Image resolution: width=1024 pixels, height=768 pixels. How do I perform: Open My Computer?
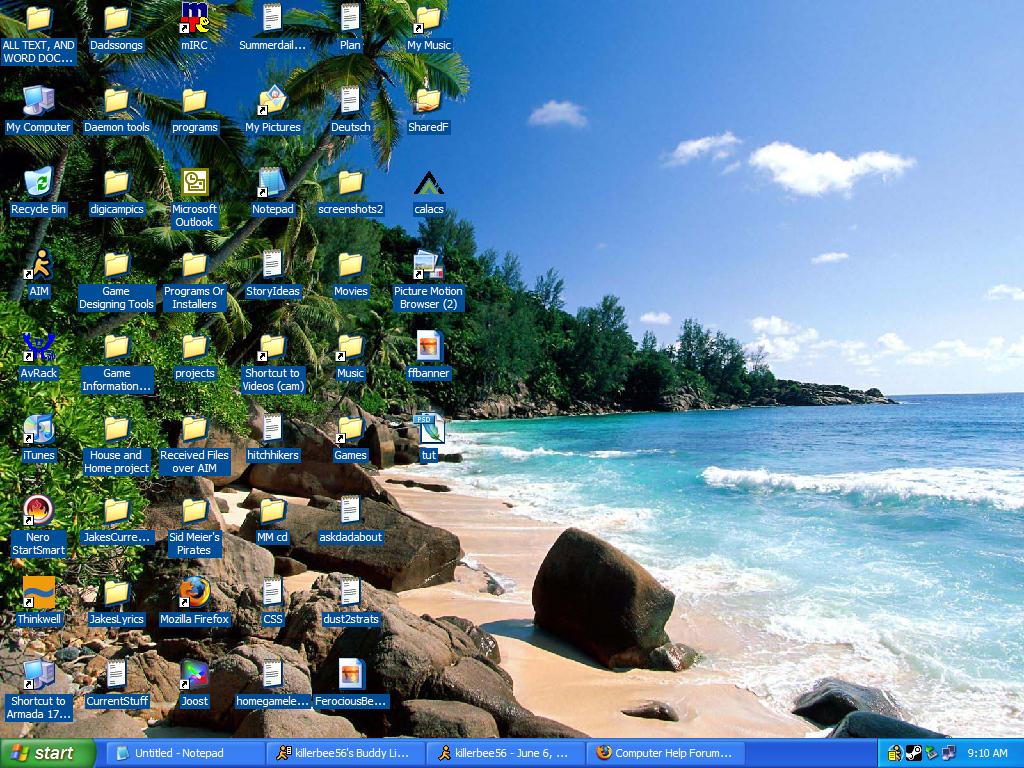(x=38, y=101)
